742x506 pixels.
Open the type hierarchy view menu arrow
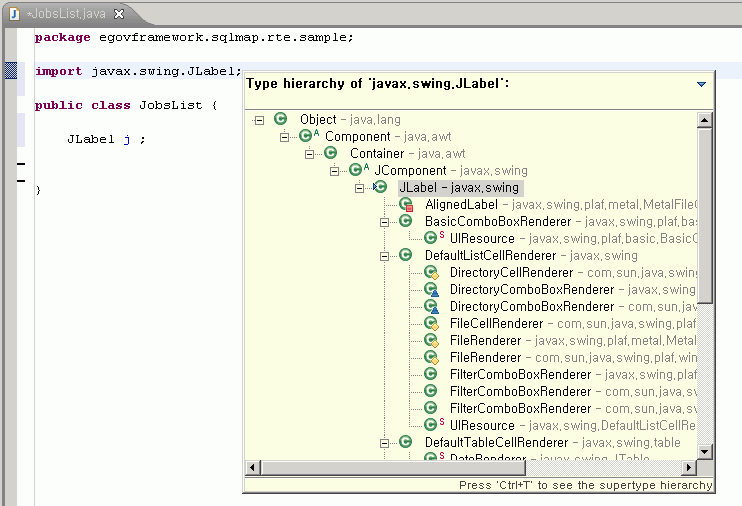tap(701, 85)
